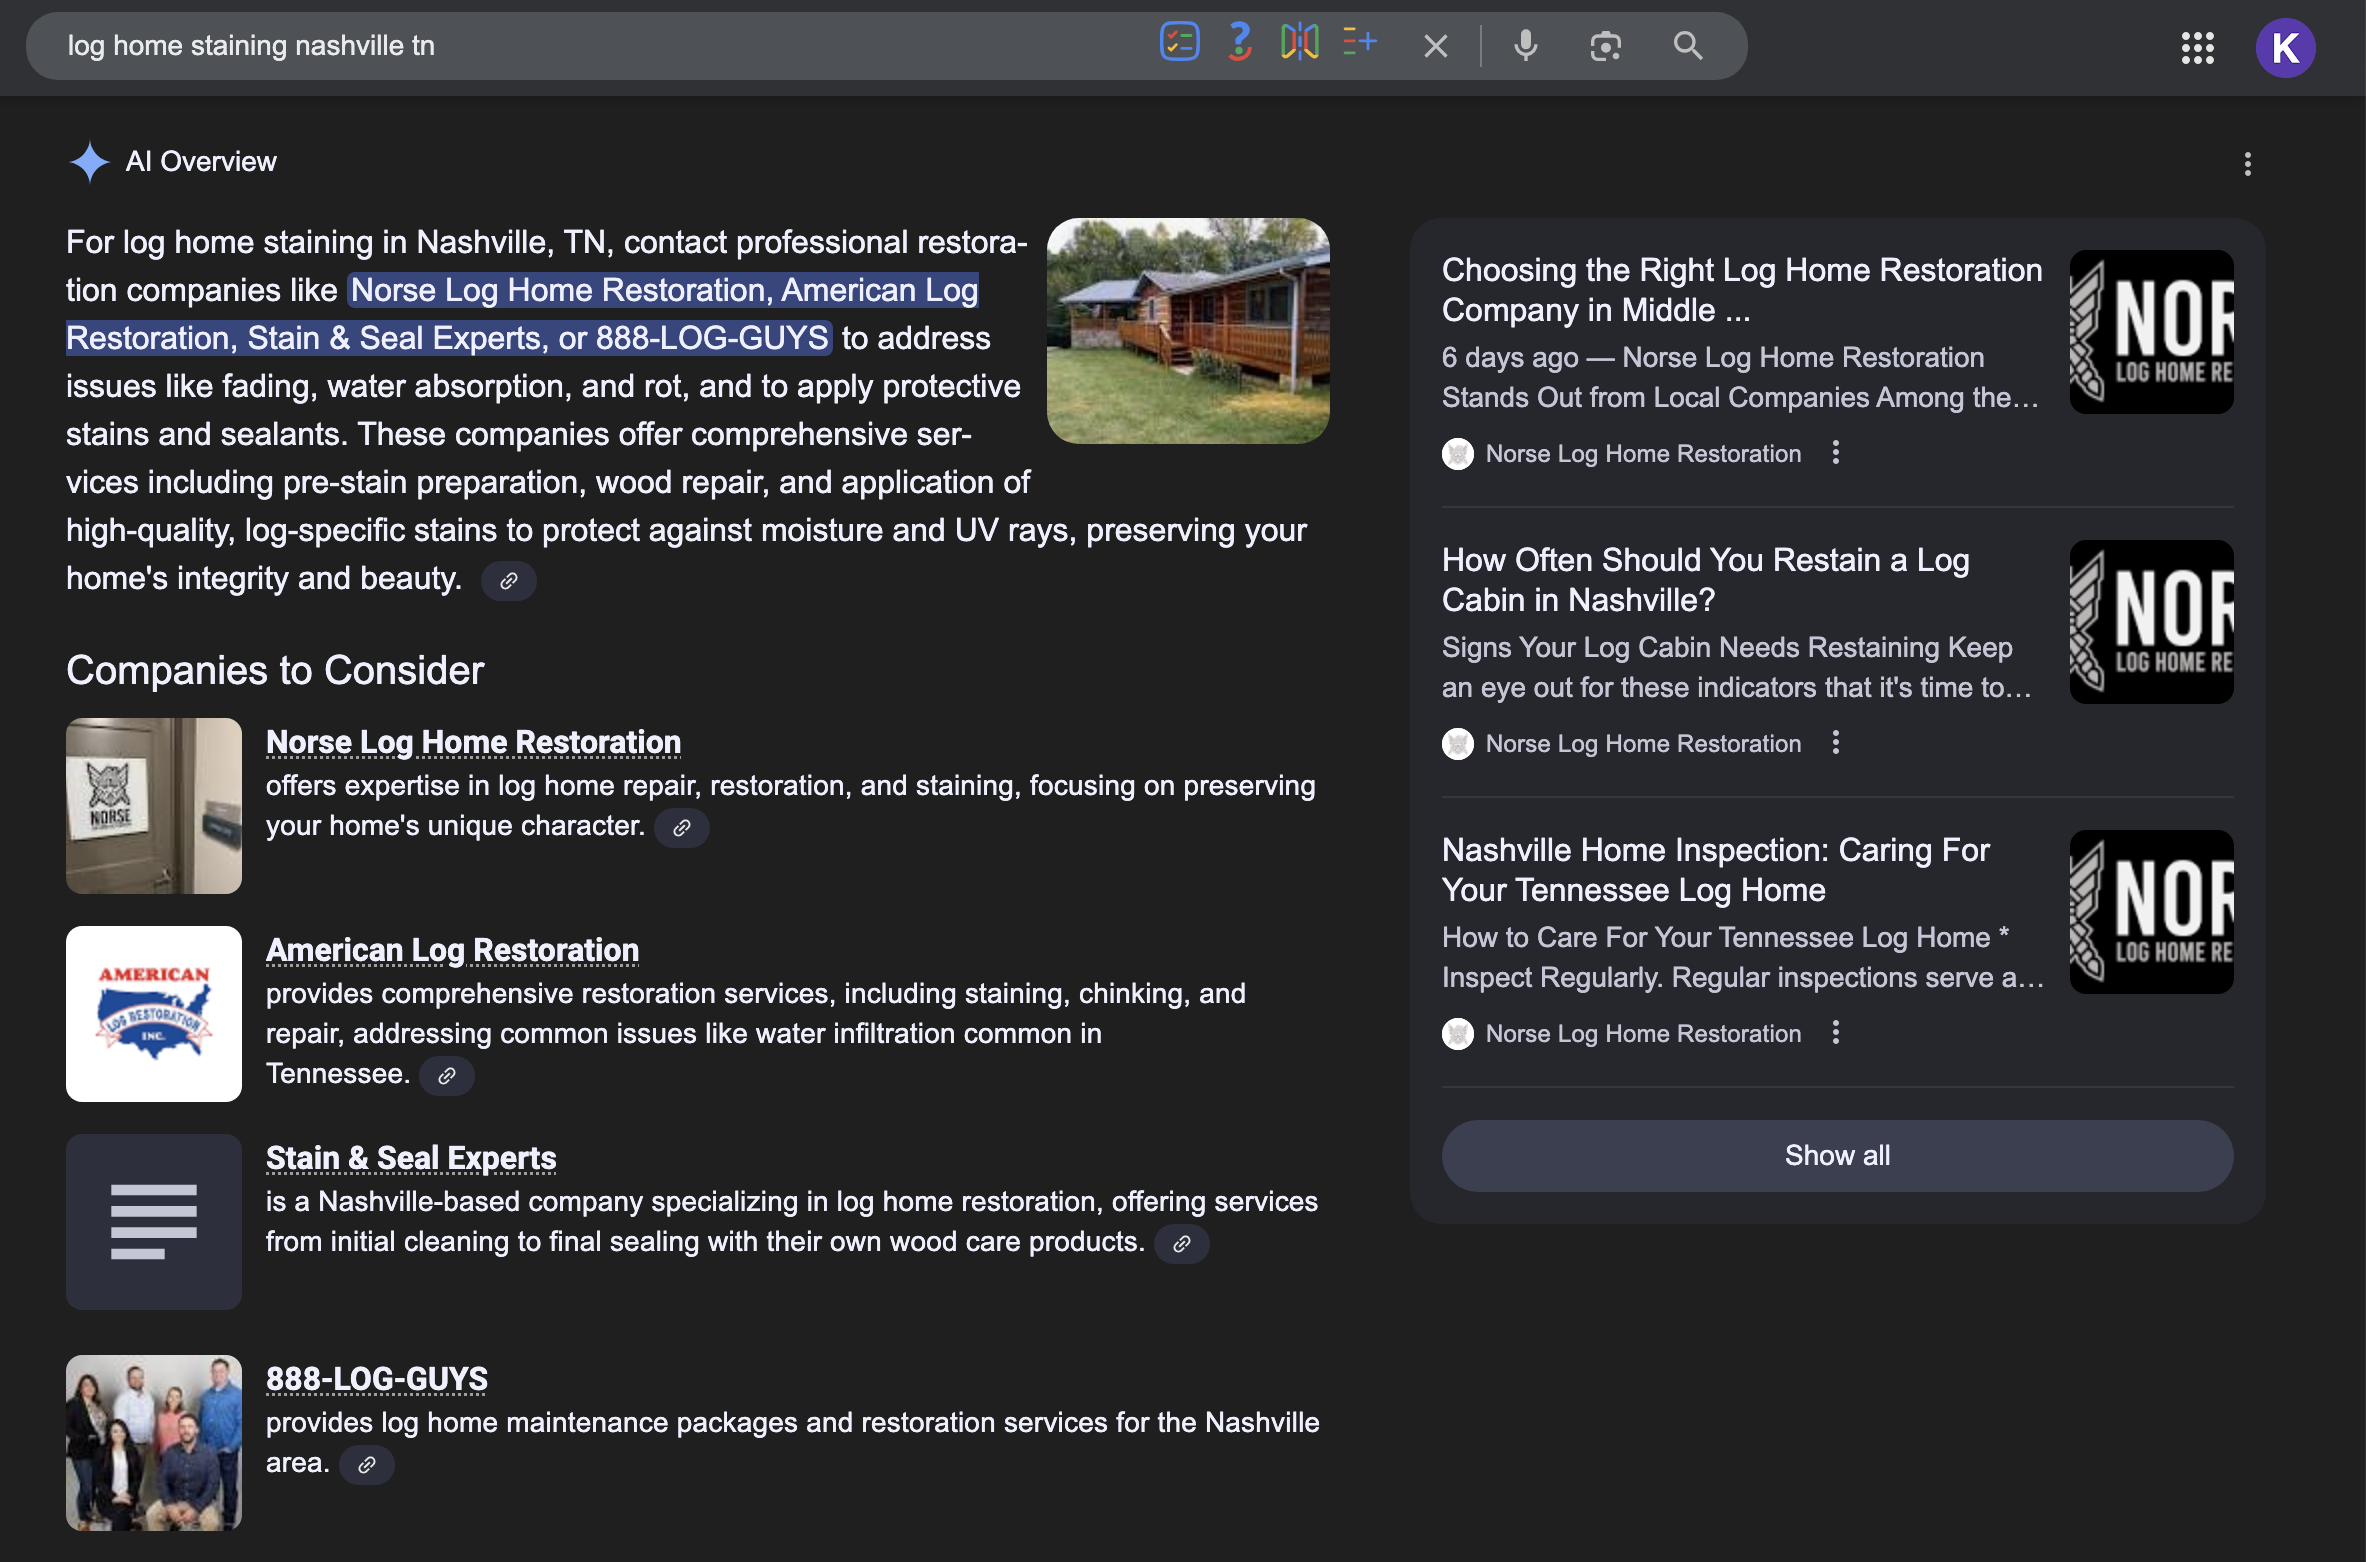Open the Google apps grid icon
The image size is (2366, 1562).
pyautogui.click(x=2197, y=47)
